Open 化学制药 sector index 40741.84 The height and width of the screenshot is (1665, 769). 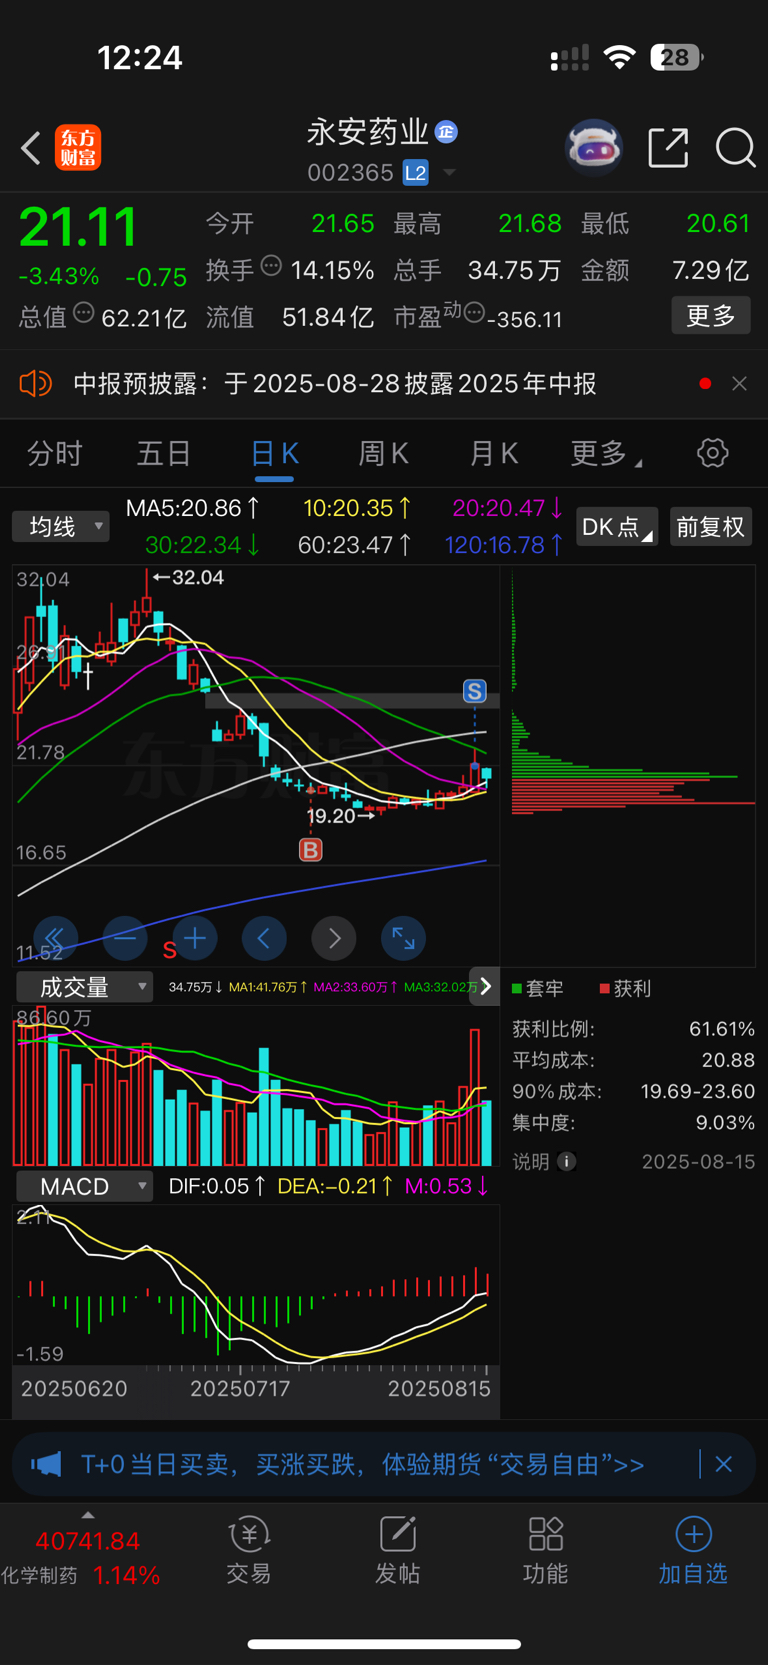[x=81, y=1558]
